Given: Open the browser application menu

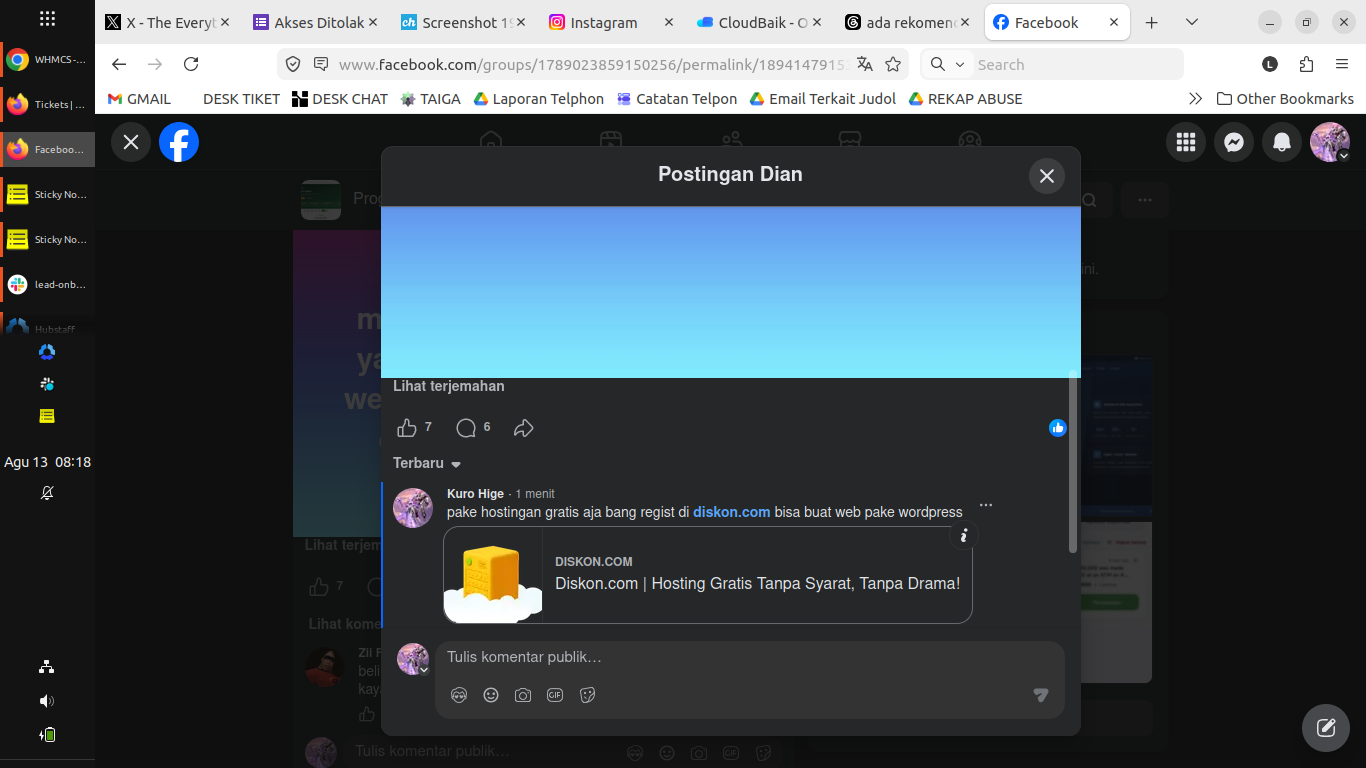Looking at the screenshot, I should [x=1342, y=64].
